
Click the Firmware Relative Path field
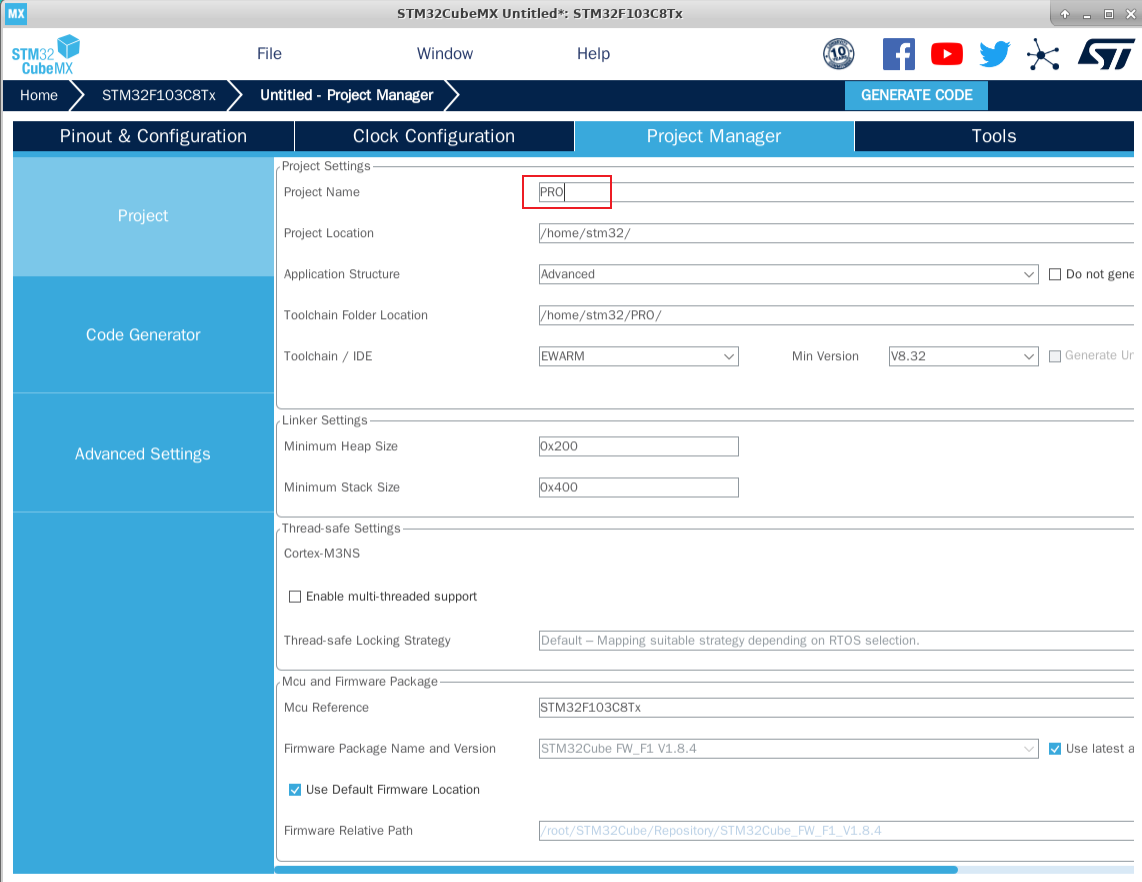(836, 831)
